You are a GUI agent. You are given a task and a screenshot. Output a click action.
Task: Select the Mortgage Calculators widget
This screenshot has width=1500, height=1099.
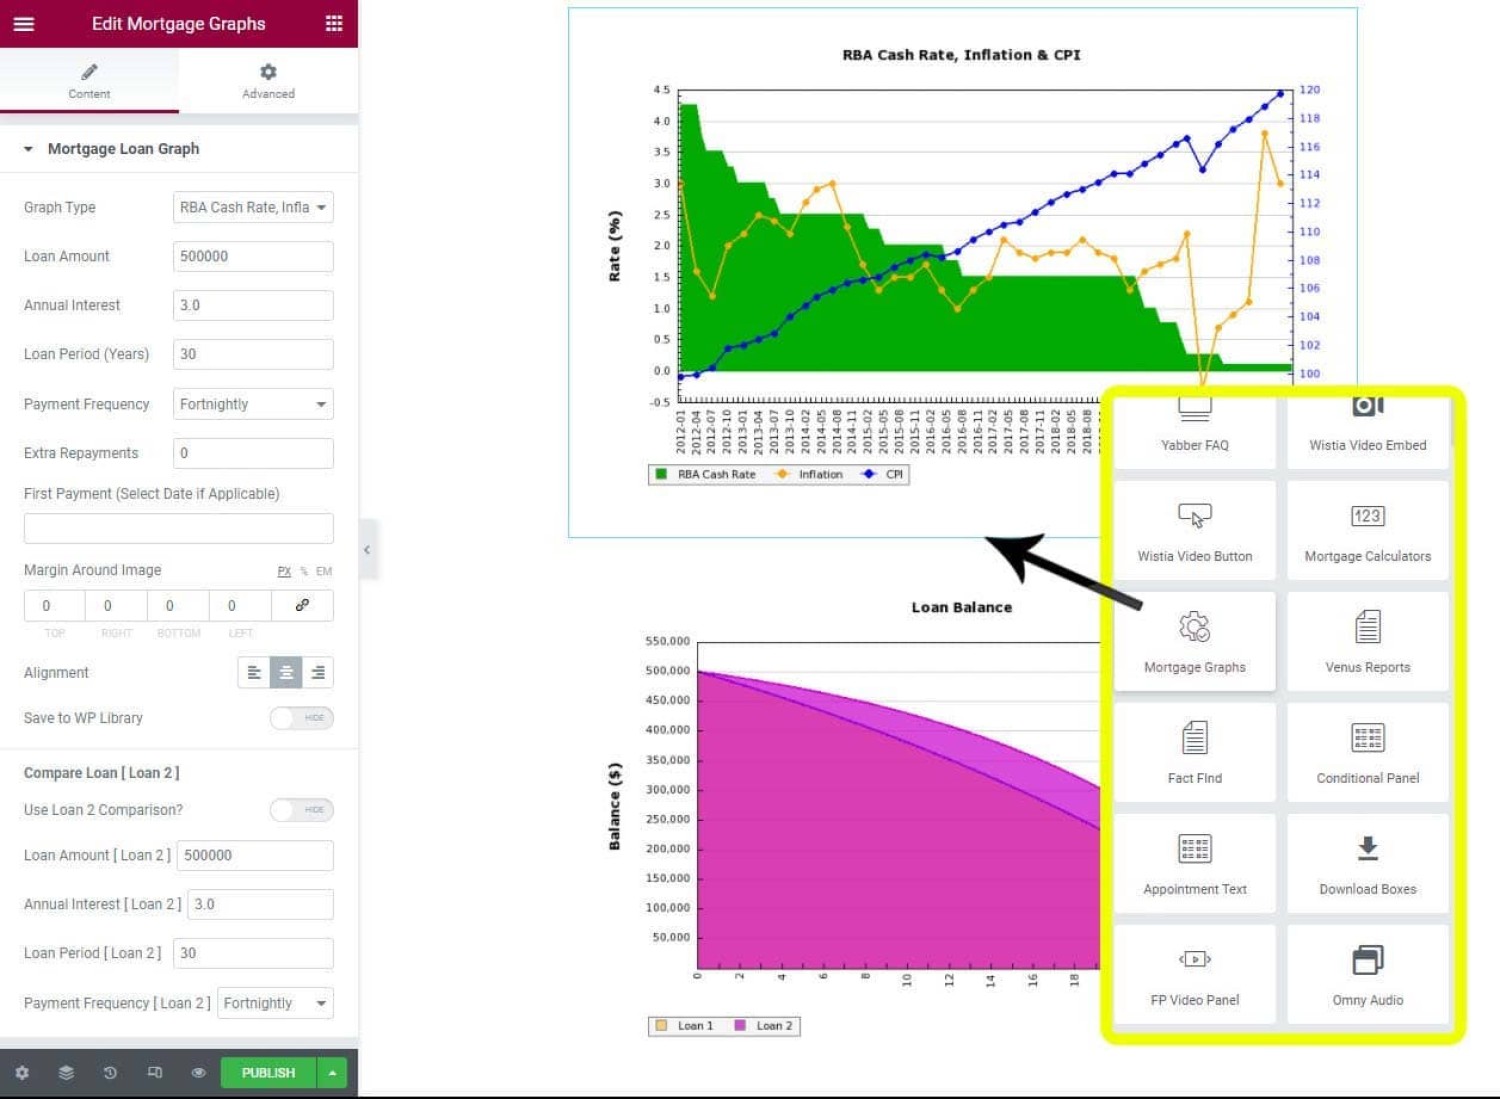(1367, 530)
